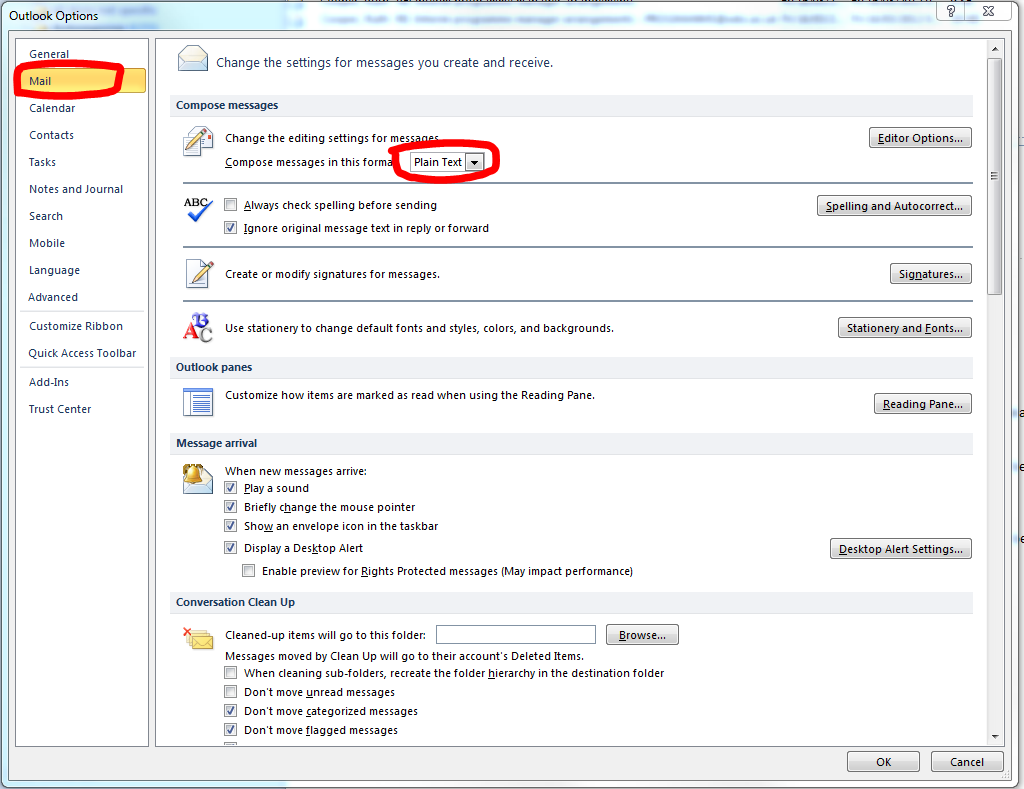1024x789 pixels.
Task: Open Editor Options dialog
Action: click(919, 138)
